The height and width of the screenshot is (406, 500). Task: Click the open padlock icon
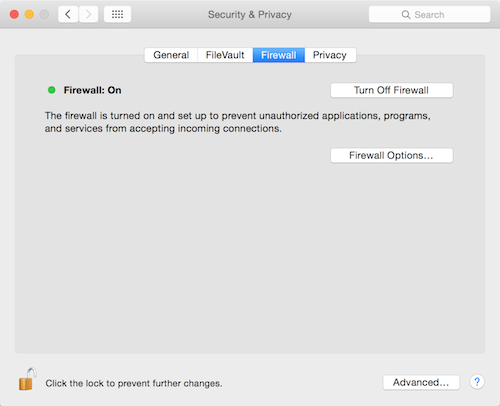27,379
